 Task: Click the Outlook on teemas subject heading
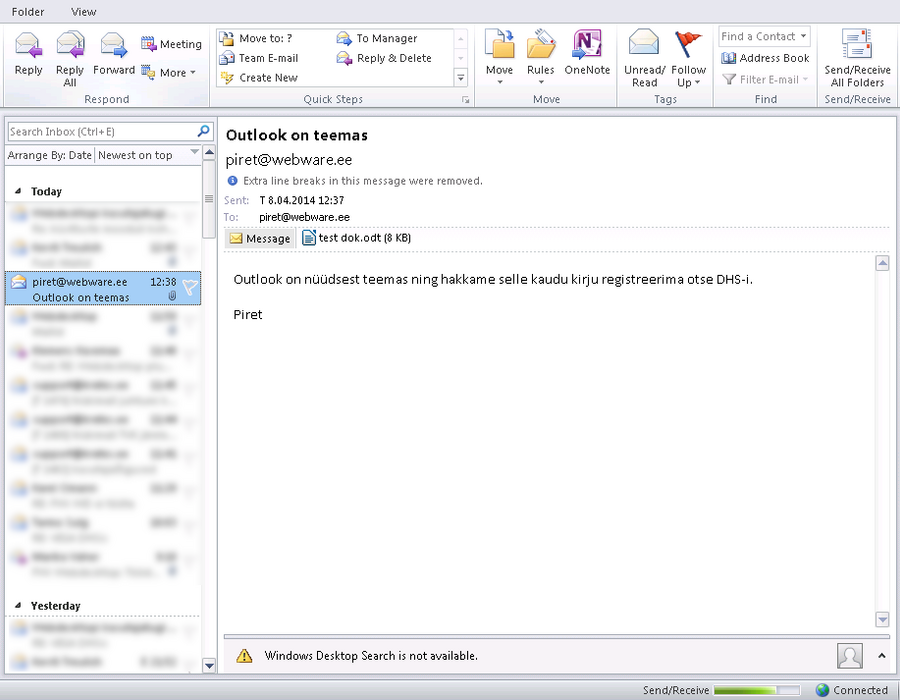pyautogui.click(x=297, y=135)
